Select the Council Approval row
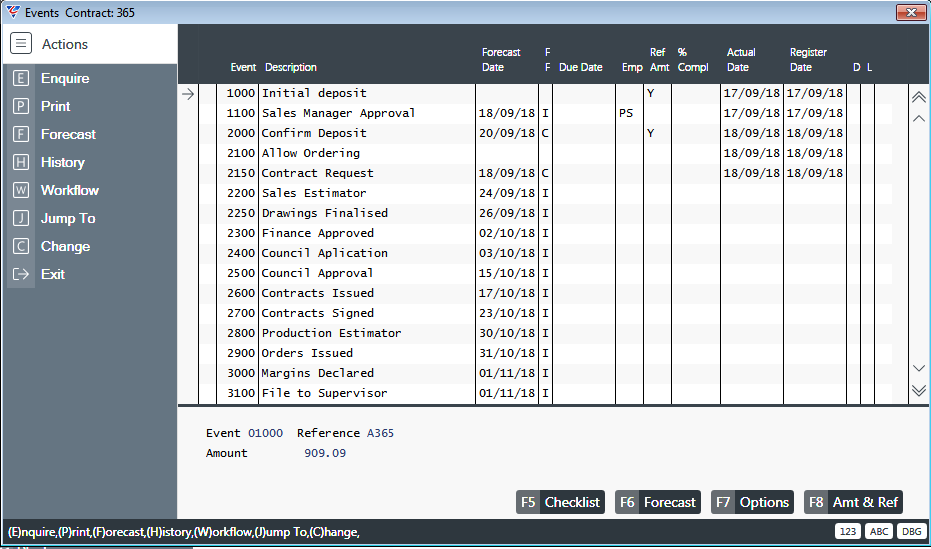The height and width of the screenshot is (549, 931). pyautogui.click(x=544, y=273)
